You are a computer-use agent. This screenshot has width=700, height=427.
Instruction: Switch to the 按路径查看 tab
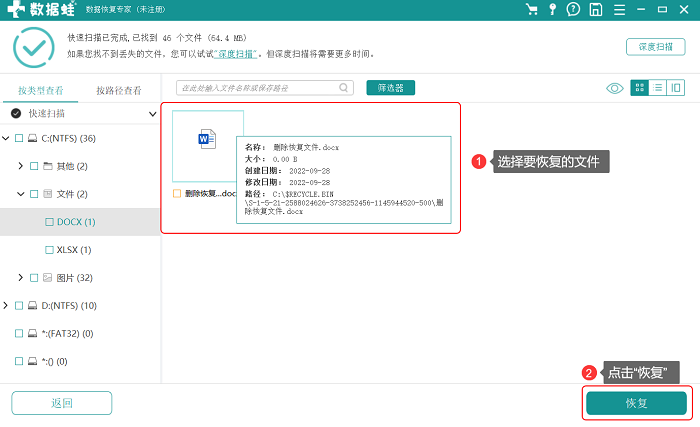tap(119, 91)
